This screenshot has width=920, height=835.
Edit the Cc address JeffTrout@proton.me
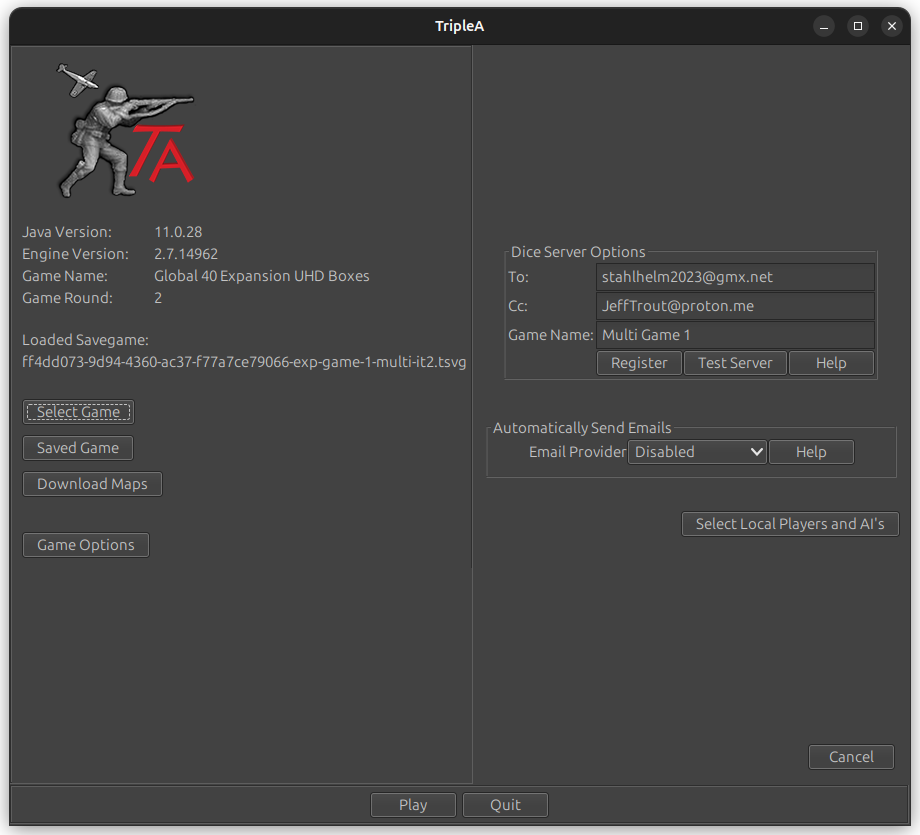pos(736,306)
